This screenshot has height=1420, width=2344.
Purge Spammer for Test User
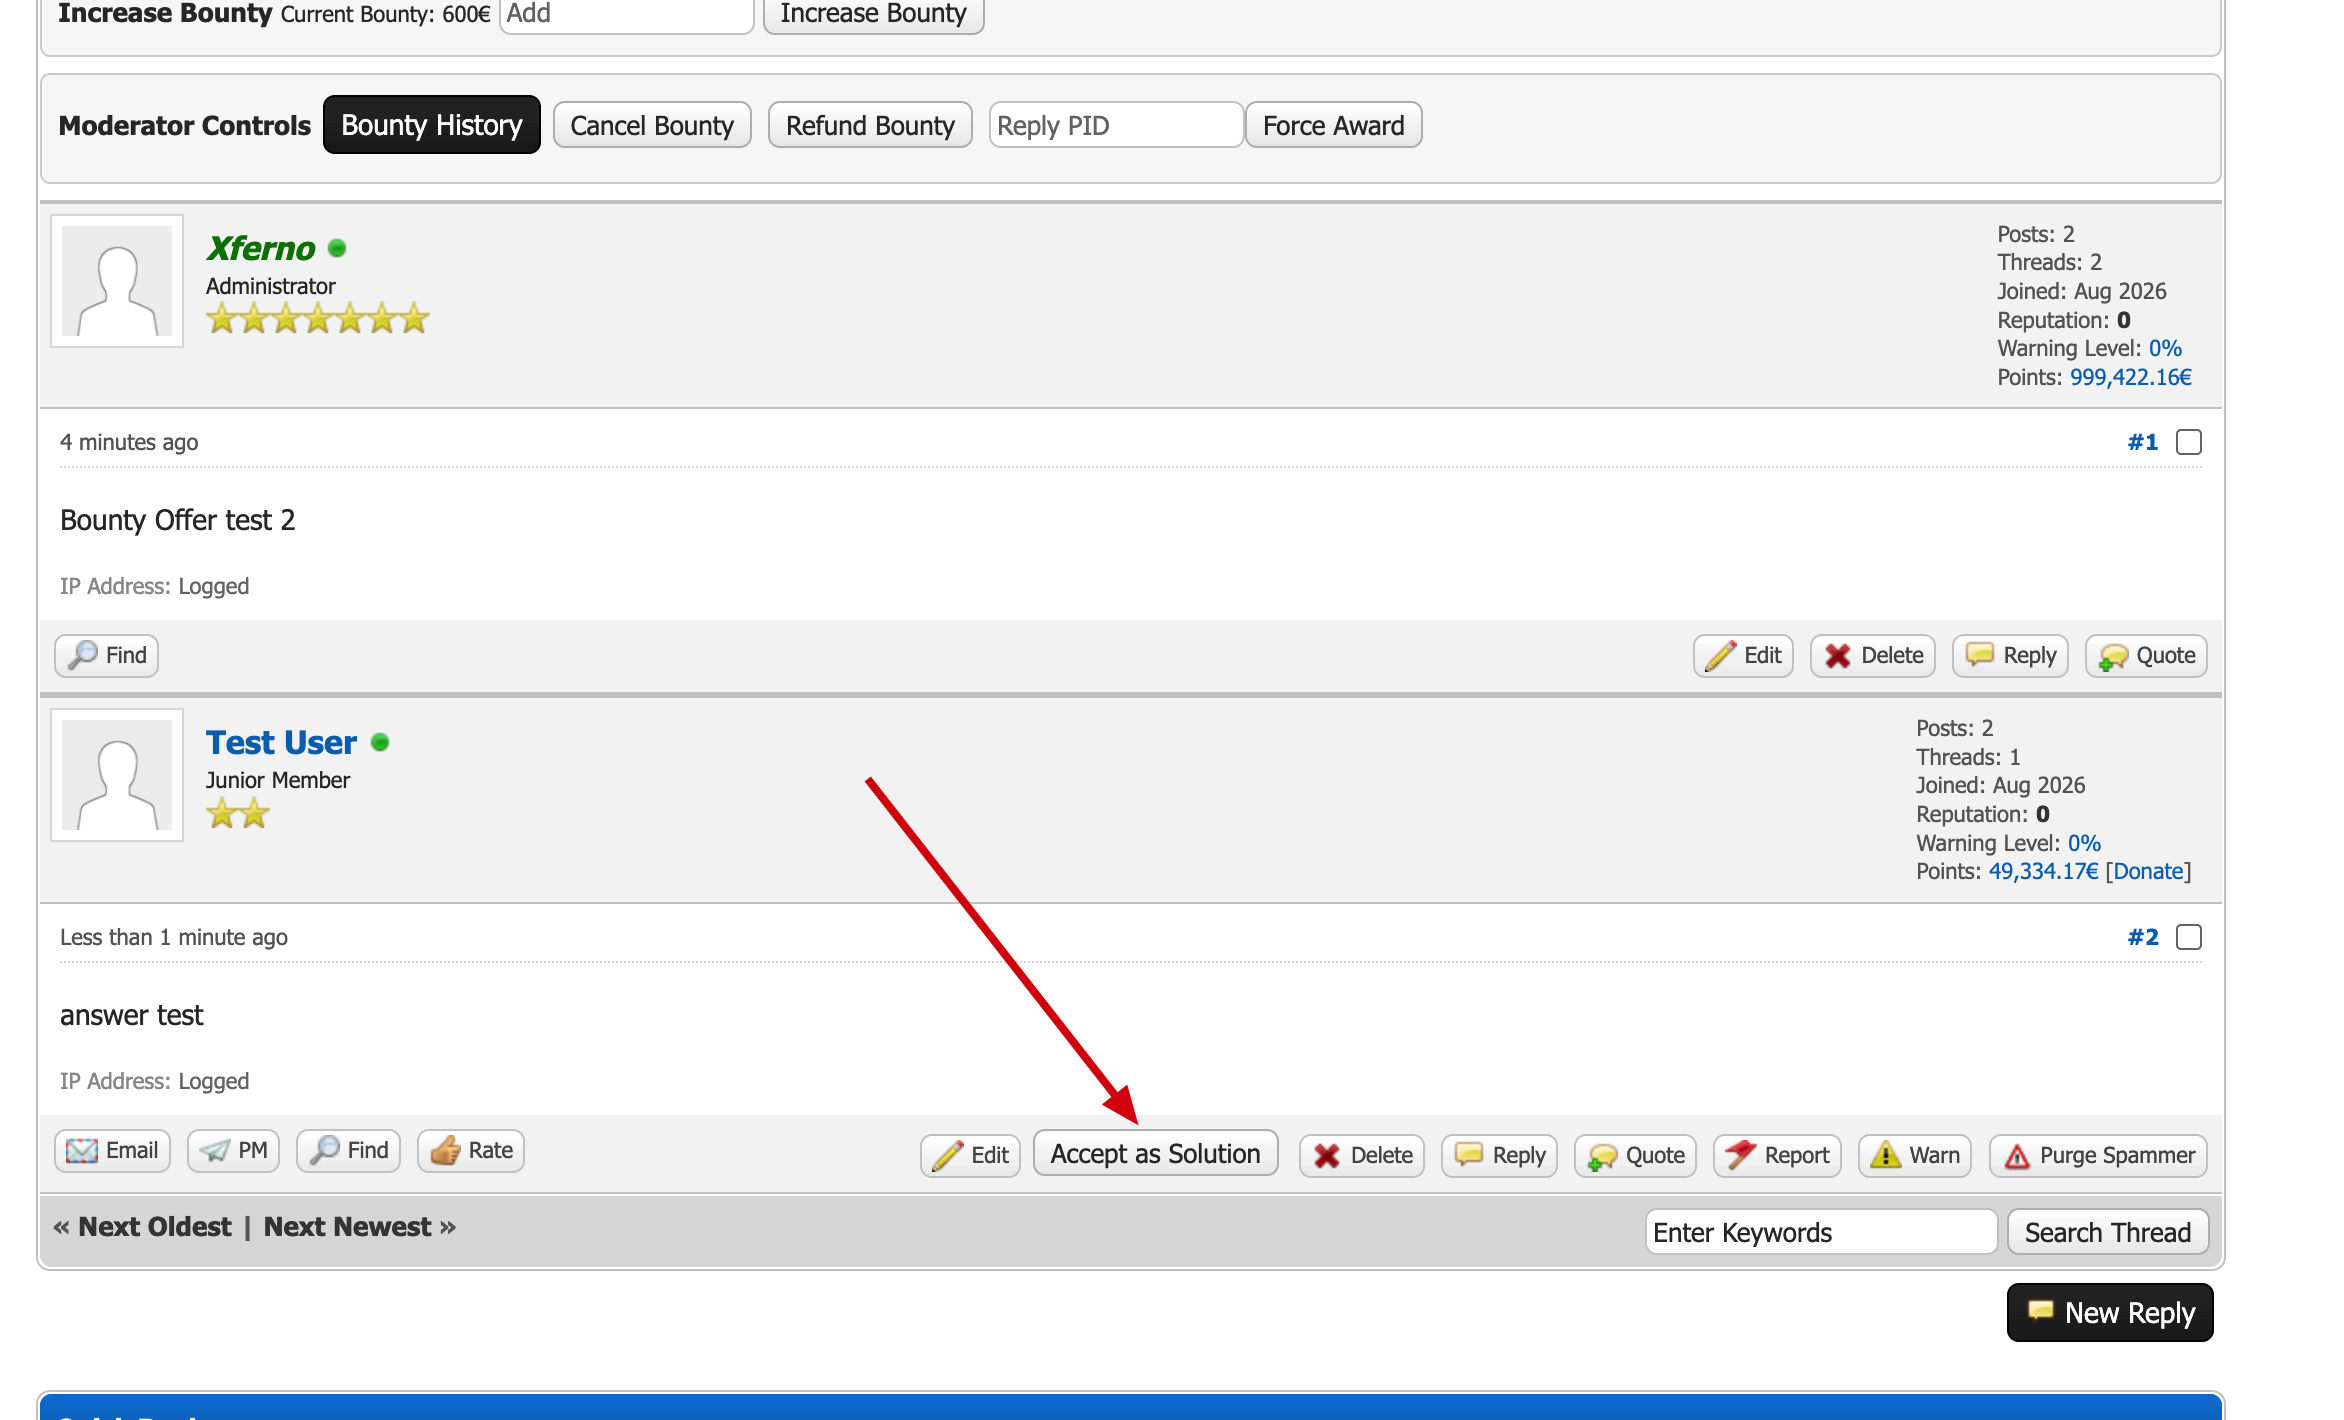point(2098,1156)
